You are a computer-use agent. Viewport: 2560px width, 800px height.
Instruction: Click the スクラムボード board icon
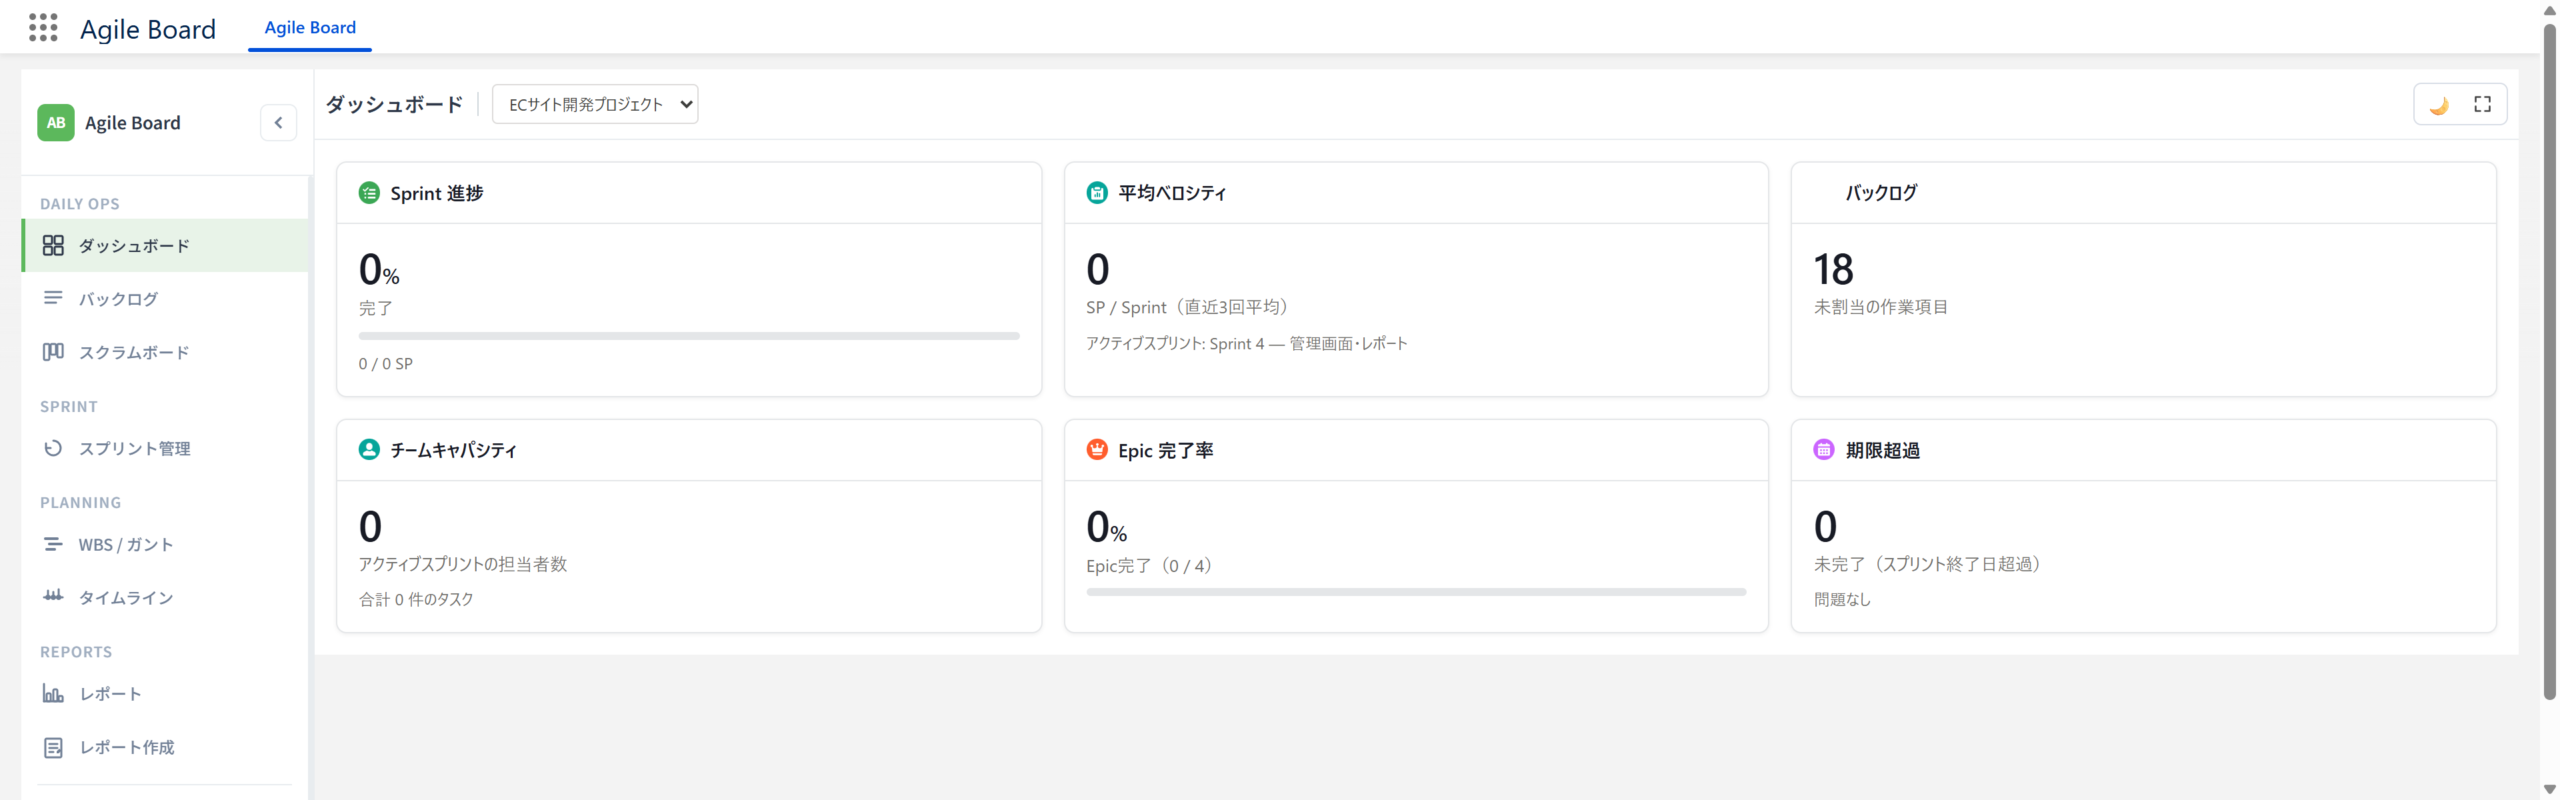click(x=53, y=352)
